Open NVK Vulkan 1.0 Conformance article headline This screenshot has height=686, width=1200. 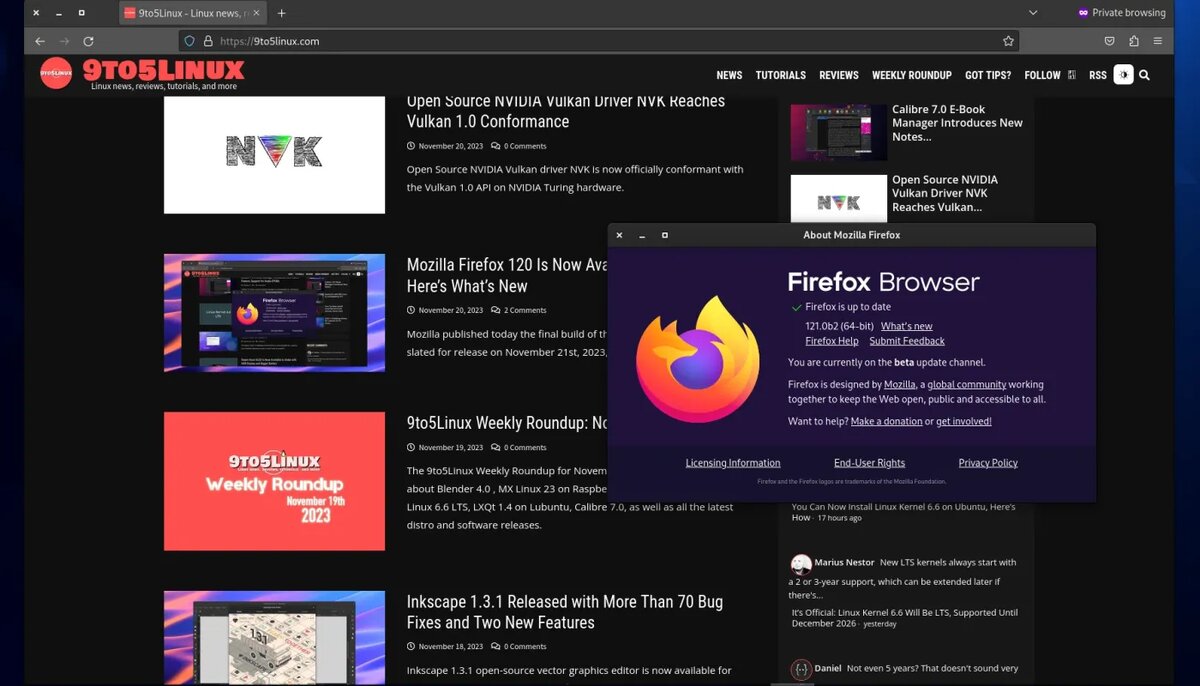tap(566, 111)
